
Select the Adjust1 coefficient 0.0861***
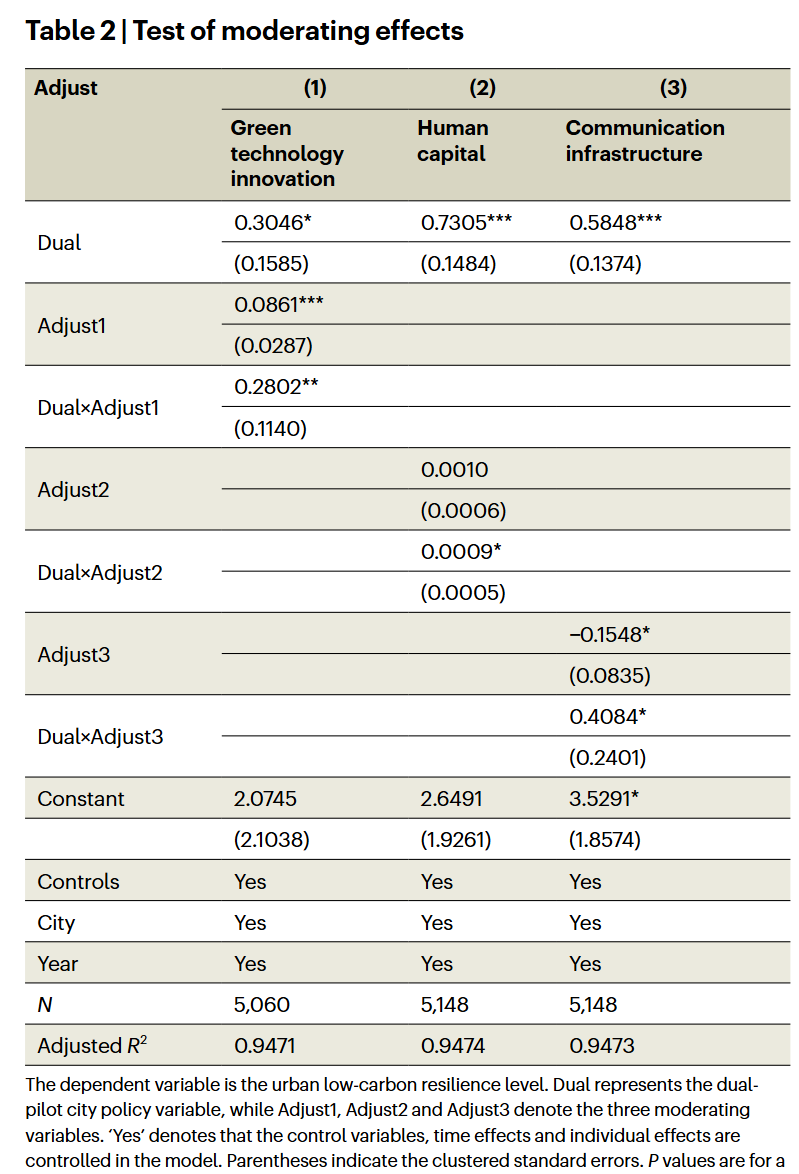coord(279,305)
